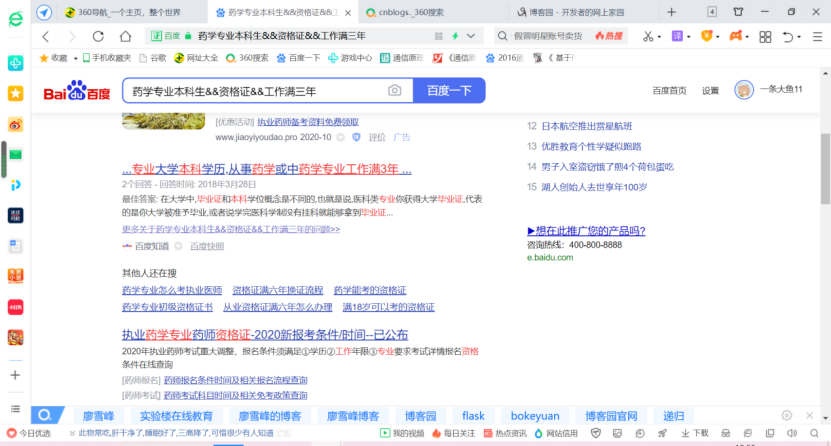The image size is (831, 446).
Task: Open 设置 link at top right
Action: (x=710, y=91)
